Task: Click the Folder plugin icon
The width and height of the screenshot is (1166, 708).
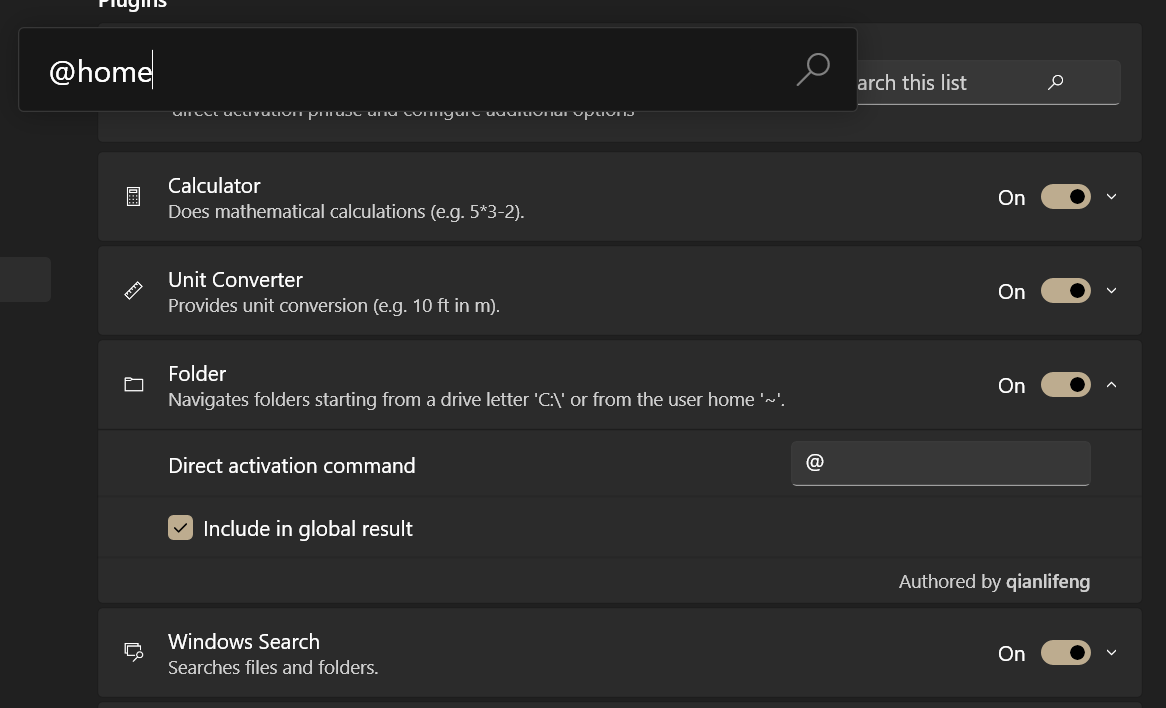Action: 134,384
